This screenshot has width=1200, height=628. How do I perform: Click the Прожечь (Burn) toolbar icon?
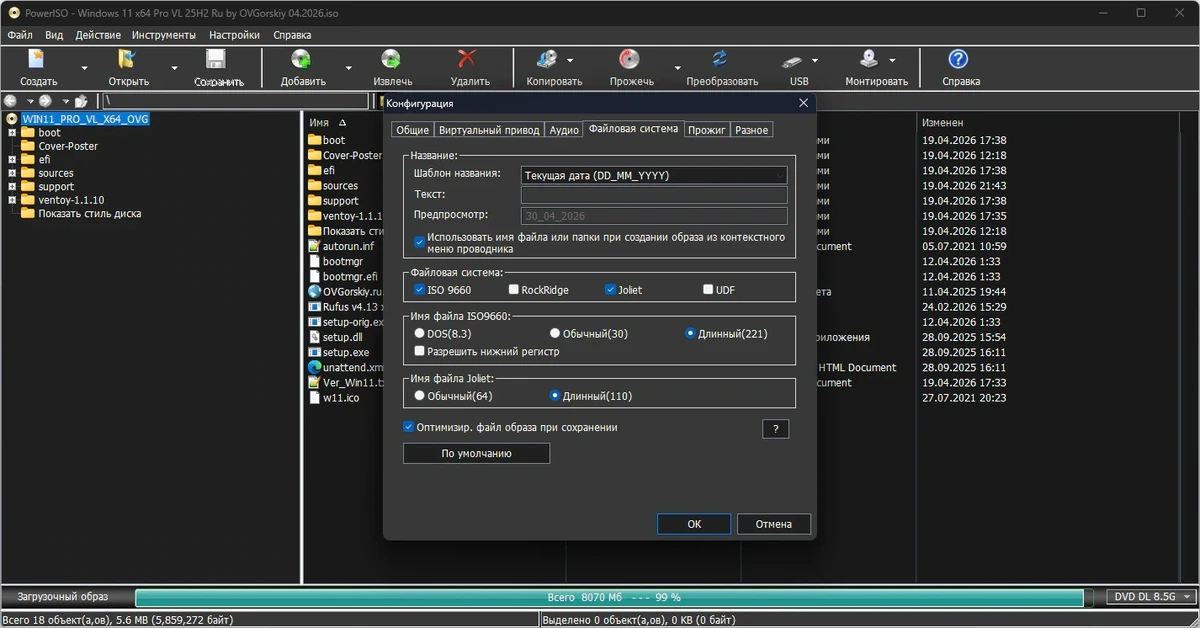point(629,59)
